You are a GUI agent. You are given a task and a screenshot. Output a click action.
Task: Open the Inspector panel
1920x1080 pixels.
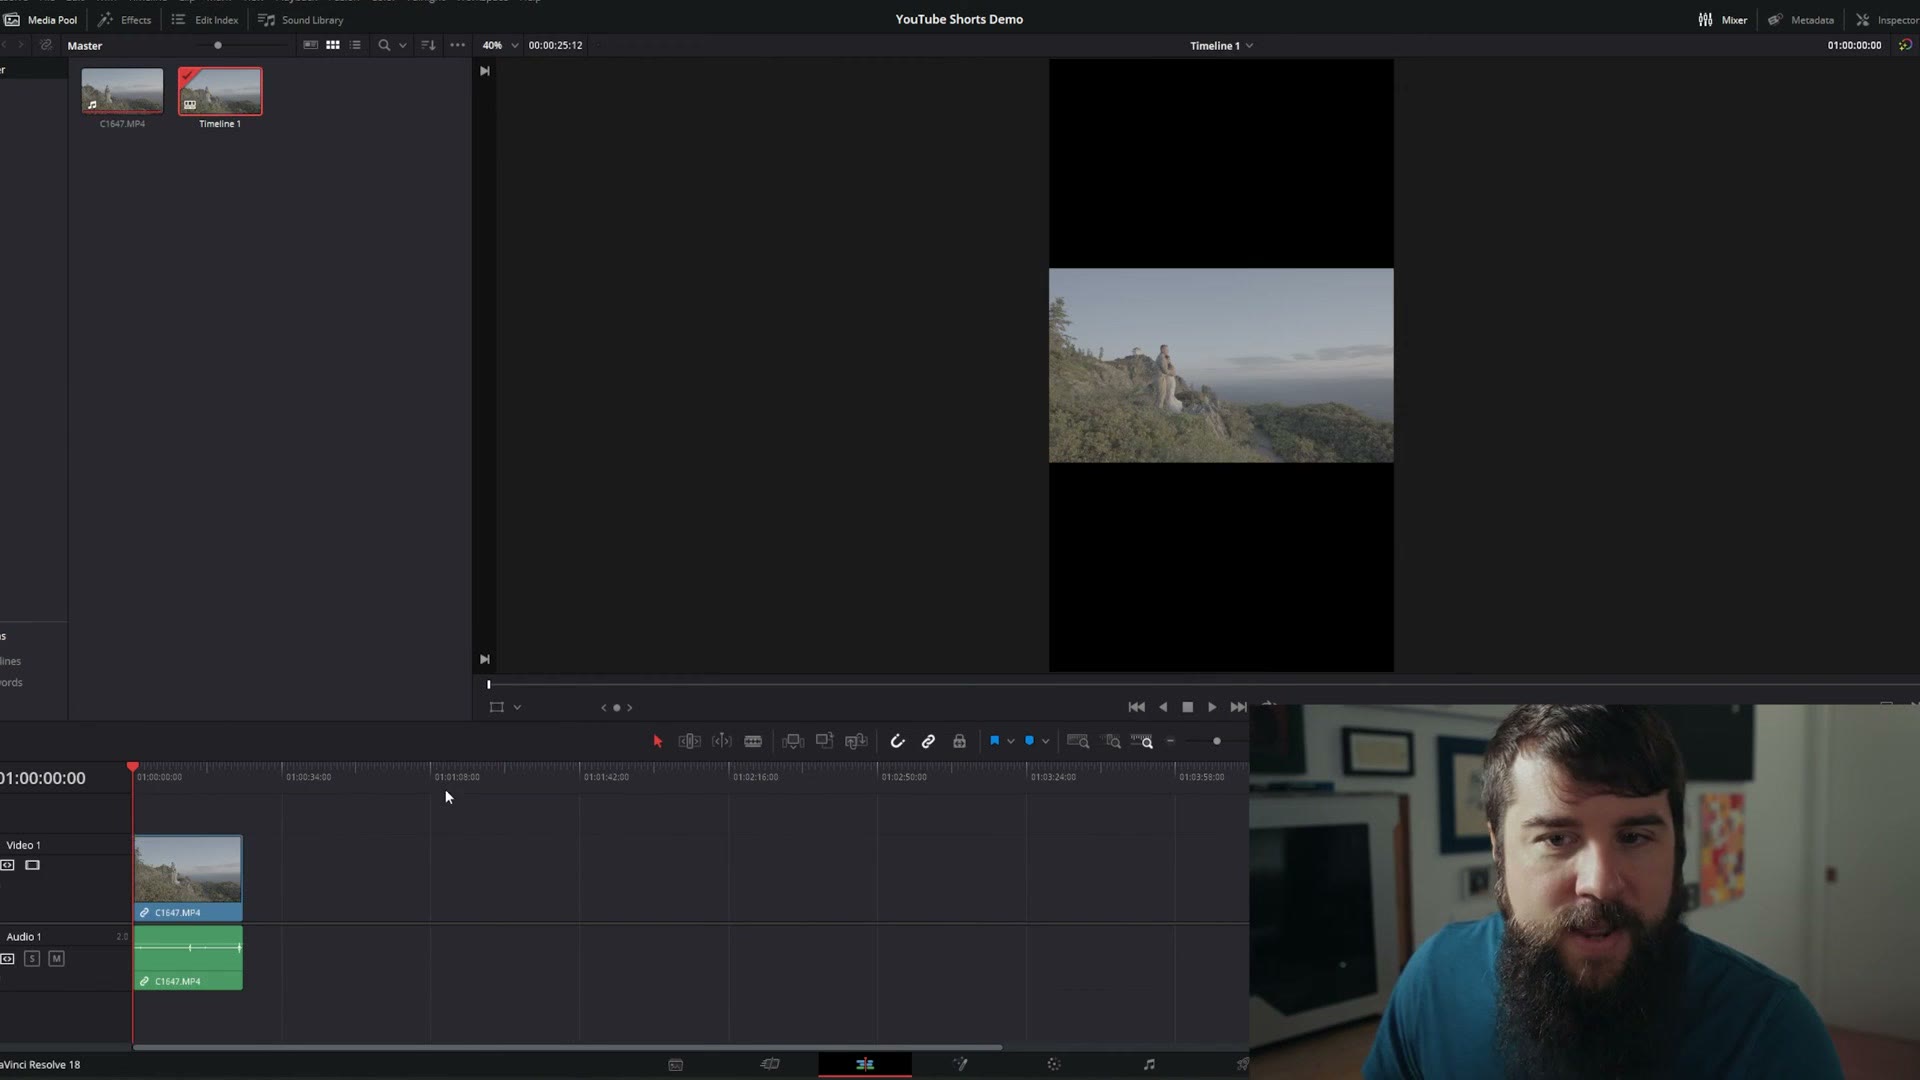1888,20
